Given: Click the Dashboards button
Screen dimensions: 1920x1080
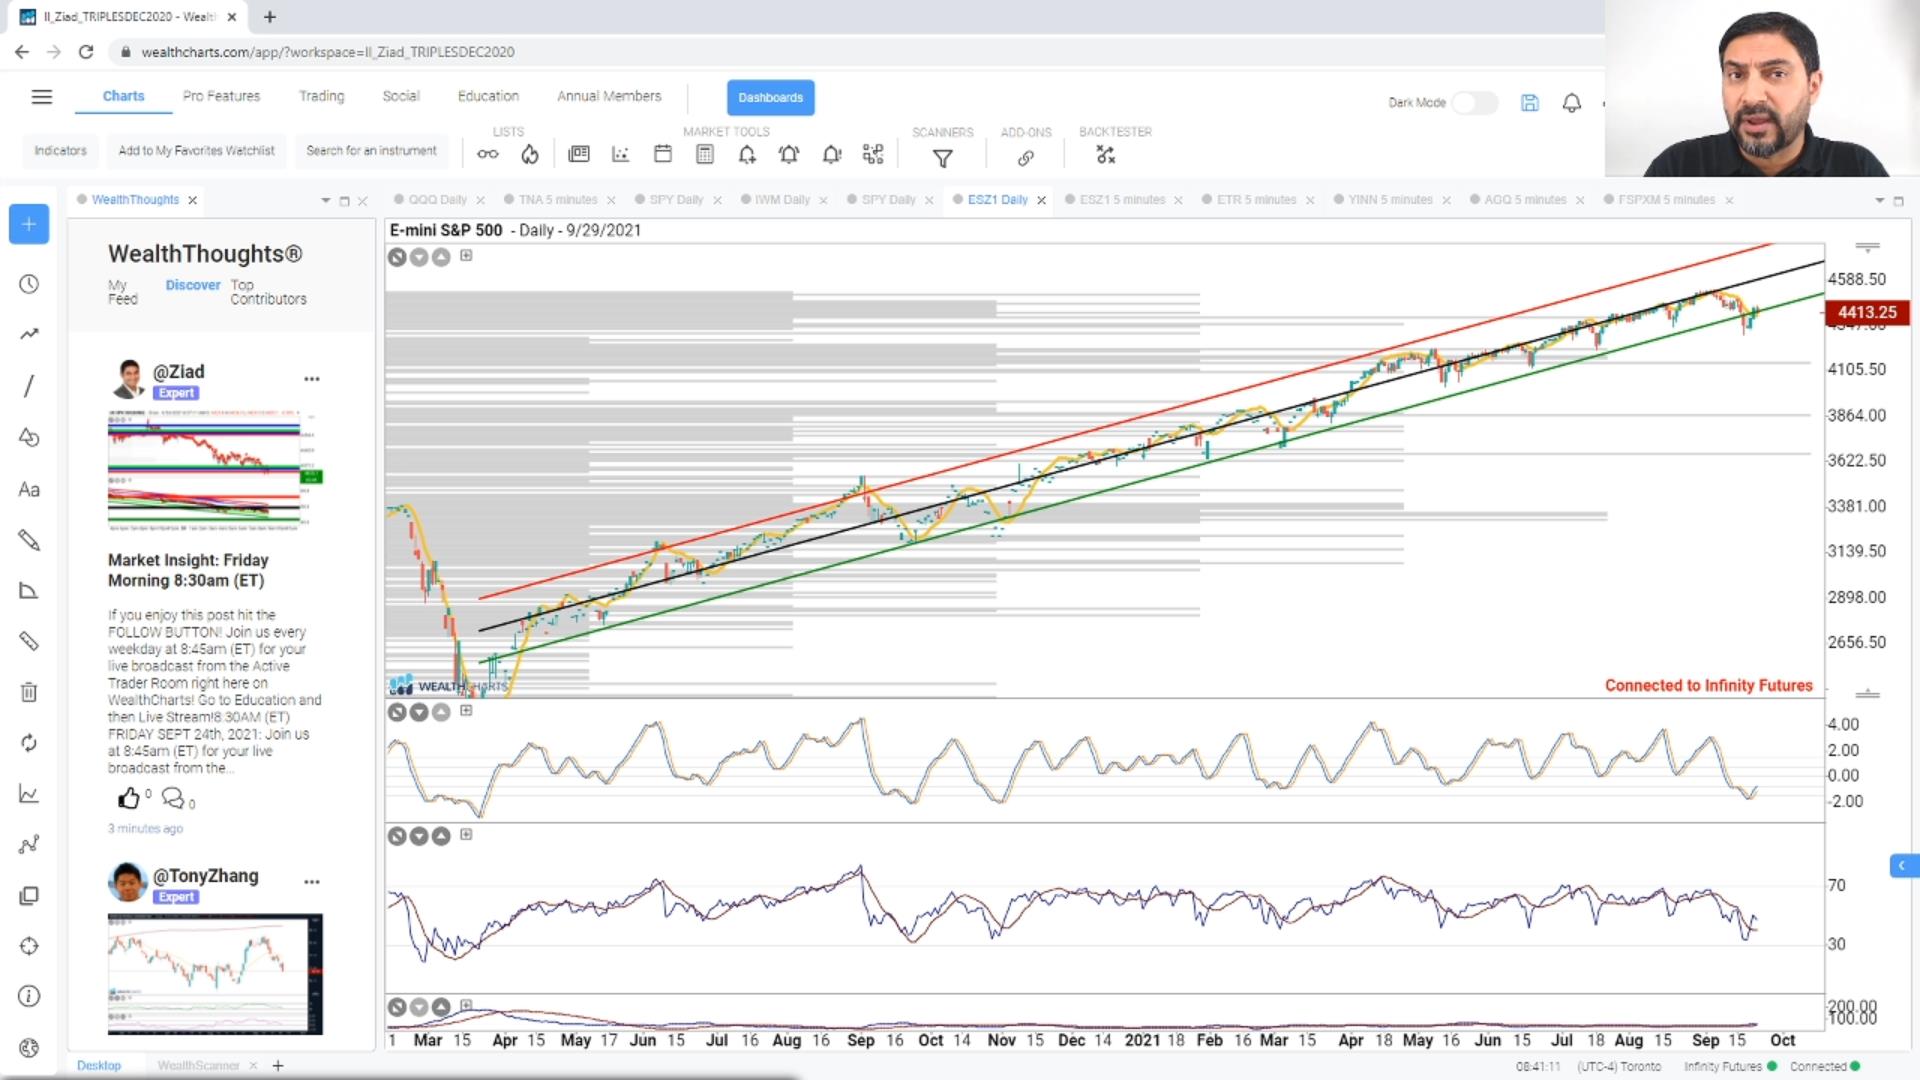Looking at the screenshot, I should (x=770, y=97).
